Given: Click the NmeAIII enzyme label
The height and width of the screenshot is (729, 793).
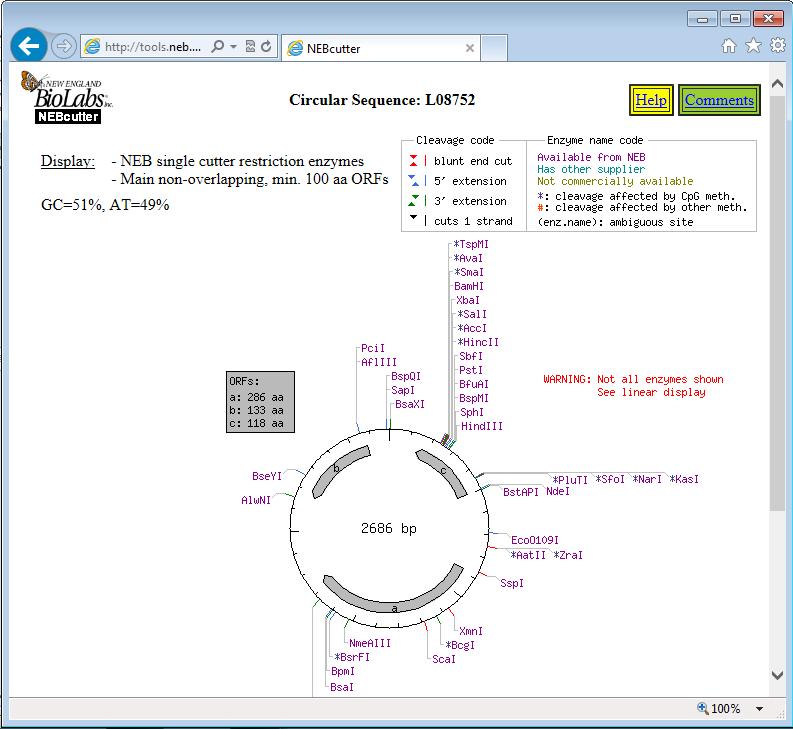Looking at the screenshot, I should pyautogui.click(x=370, y=644).
